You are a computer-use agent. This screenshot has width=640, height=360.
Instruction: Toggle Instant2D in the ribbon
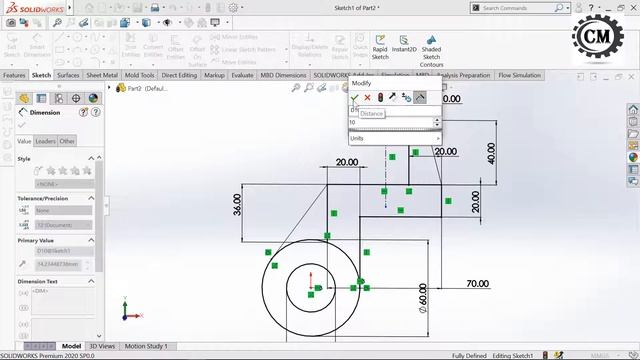(x=404, y=44)
